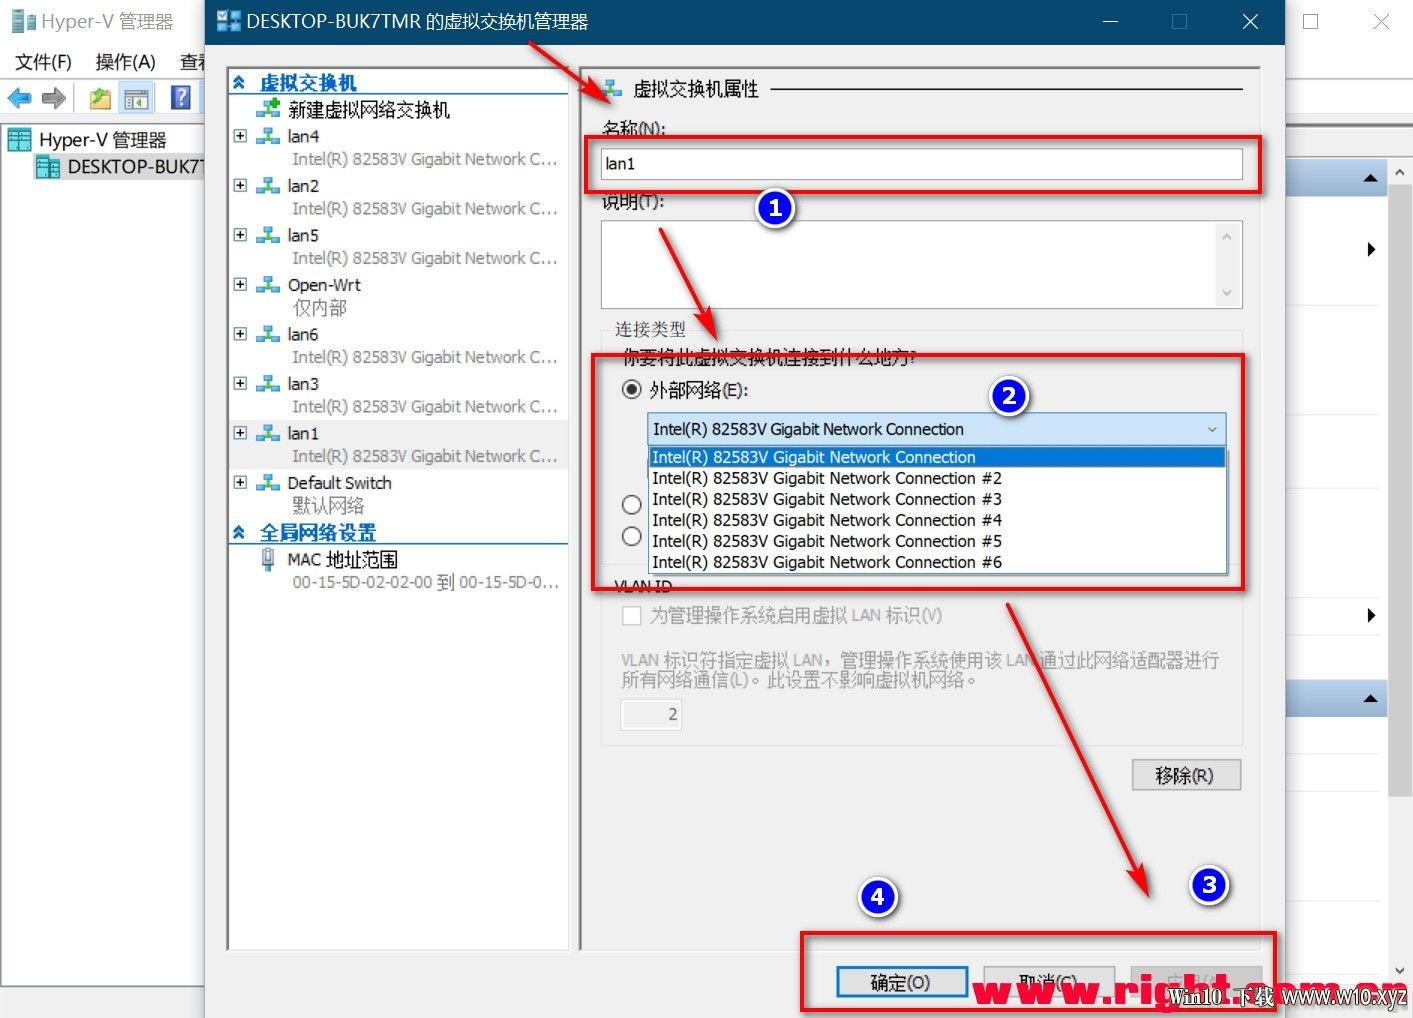Select the lan2 virtual switch
This screenshot has height=1018, width=1413.
pyautogui.click(x=303, y=185)
